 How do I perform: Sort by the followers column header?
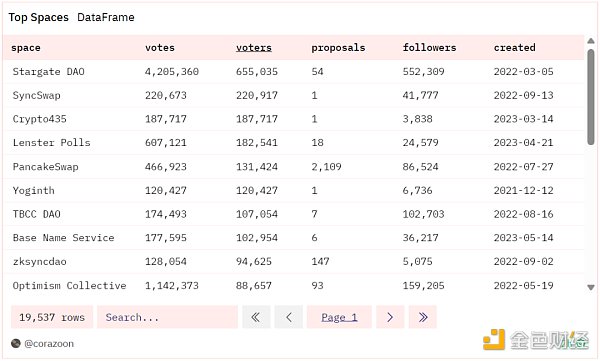429,47
